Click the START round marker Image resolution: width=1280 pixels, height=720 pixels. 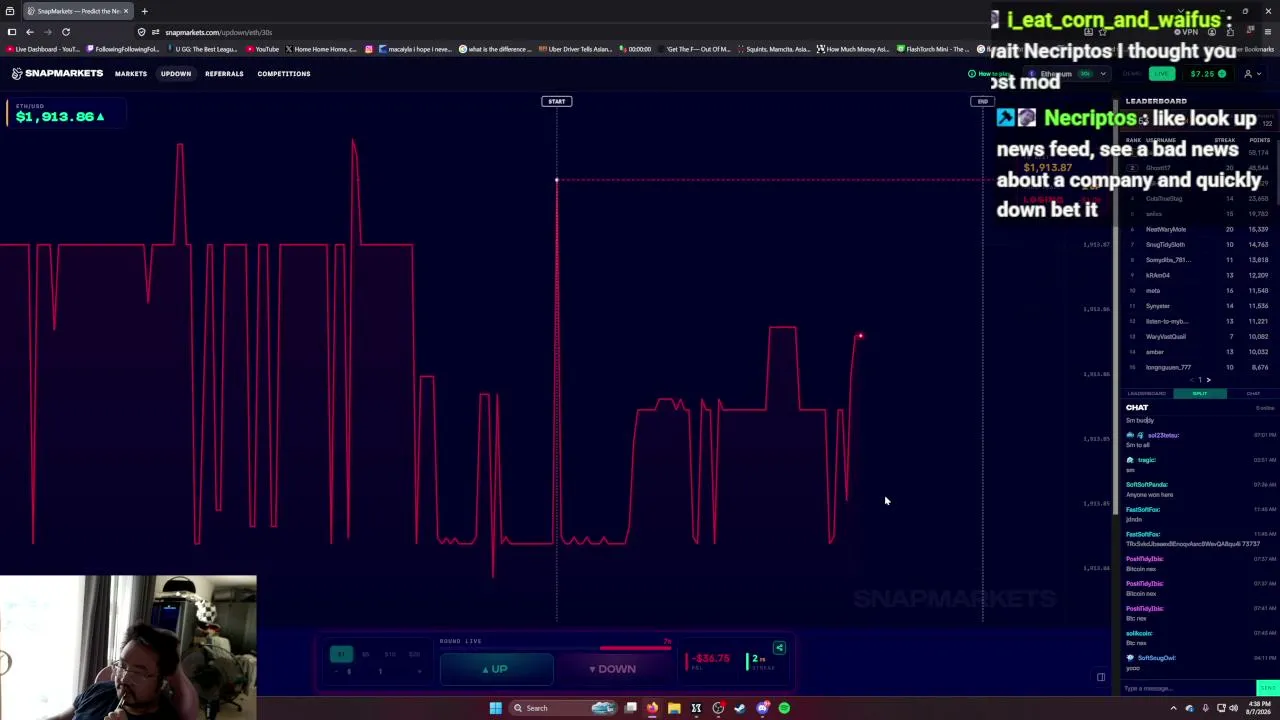coord(557,101)
